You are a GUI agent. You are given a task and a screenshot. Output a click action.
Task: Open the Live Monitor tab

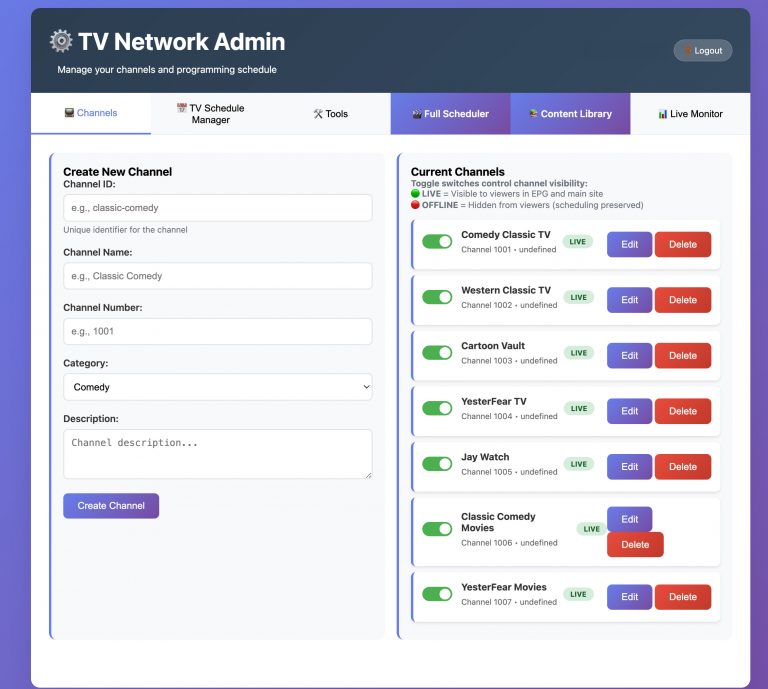coord(690,114)
